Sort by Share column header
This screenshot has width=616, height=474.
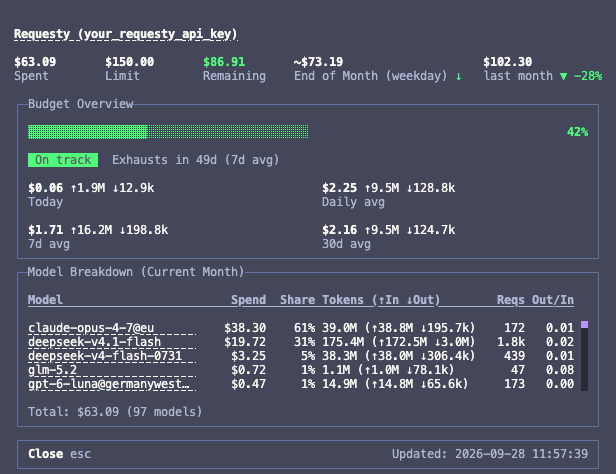coord(297,300)
